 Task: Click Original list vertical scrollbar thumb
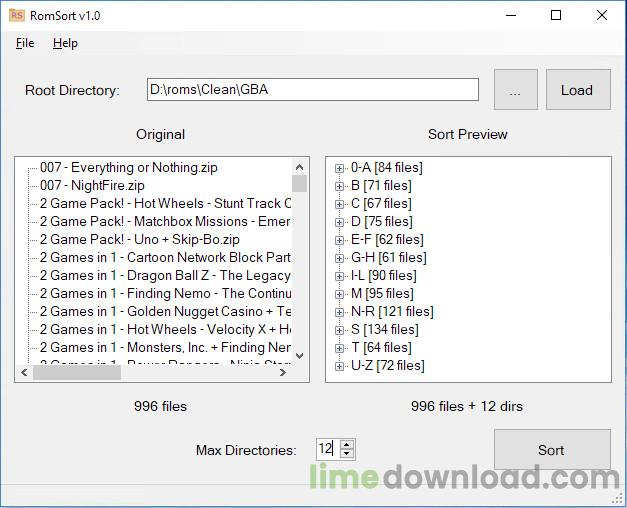pyautogui.click(x=300, y=184)
